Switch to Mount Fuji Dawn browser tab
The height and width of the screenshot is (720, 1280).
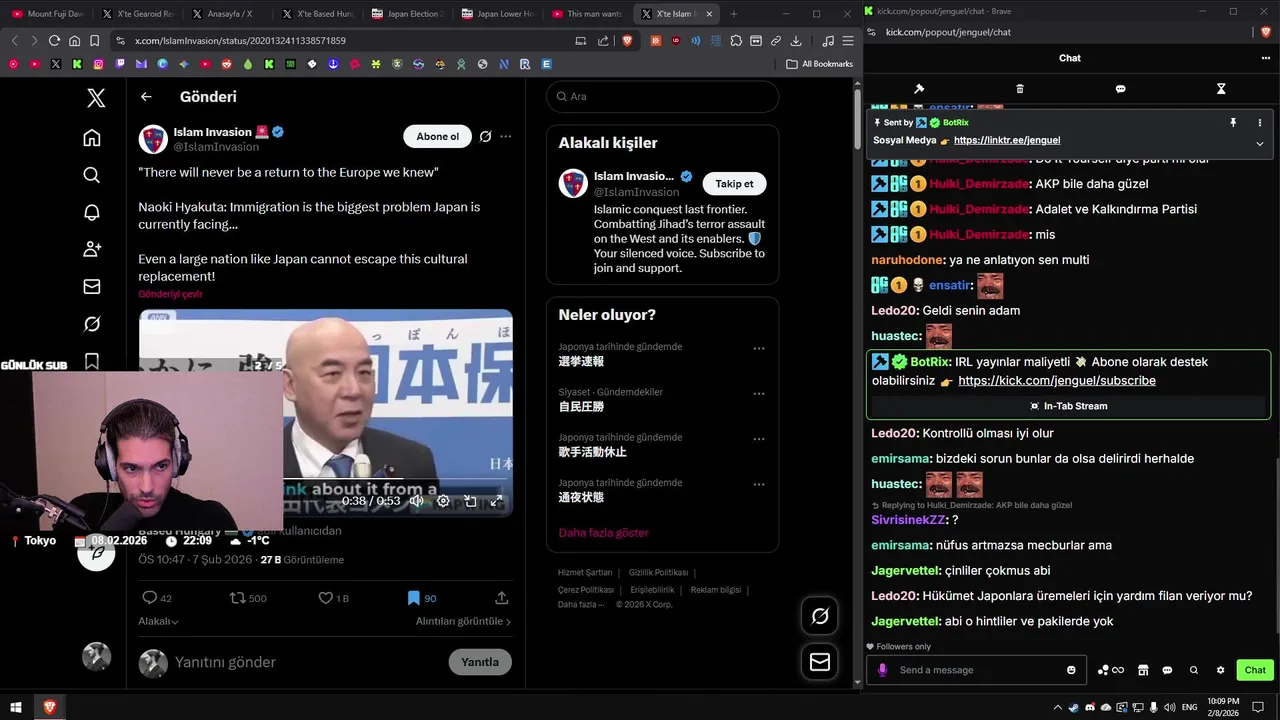click(48, 14)
